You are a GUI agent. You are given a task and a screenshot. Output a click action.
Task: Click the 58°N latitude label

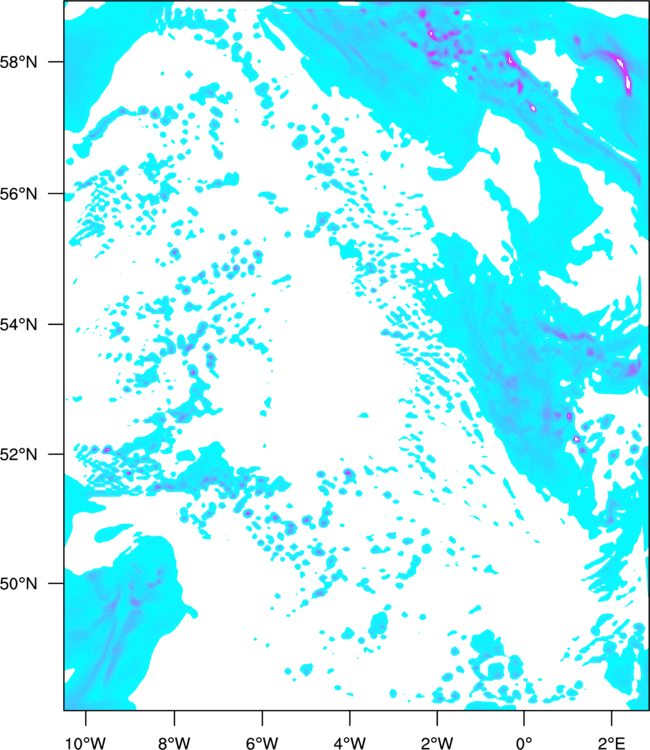pyautogui.click(x=19, y=62)
